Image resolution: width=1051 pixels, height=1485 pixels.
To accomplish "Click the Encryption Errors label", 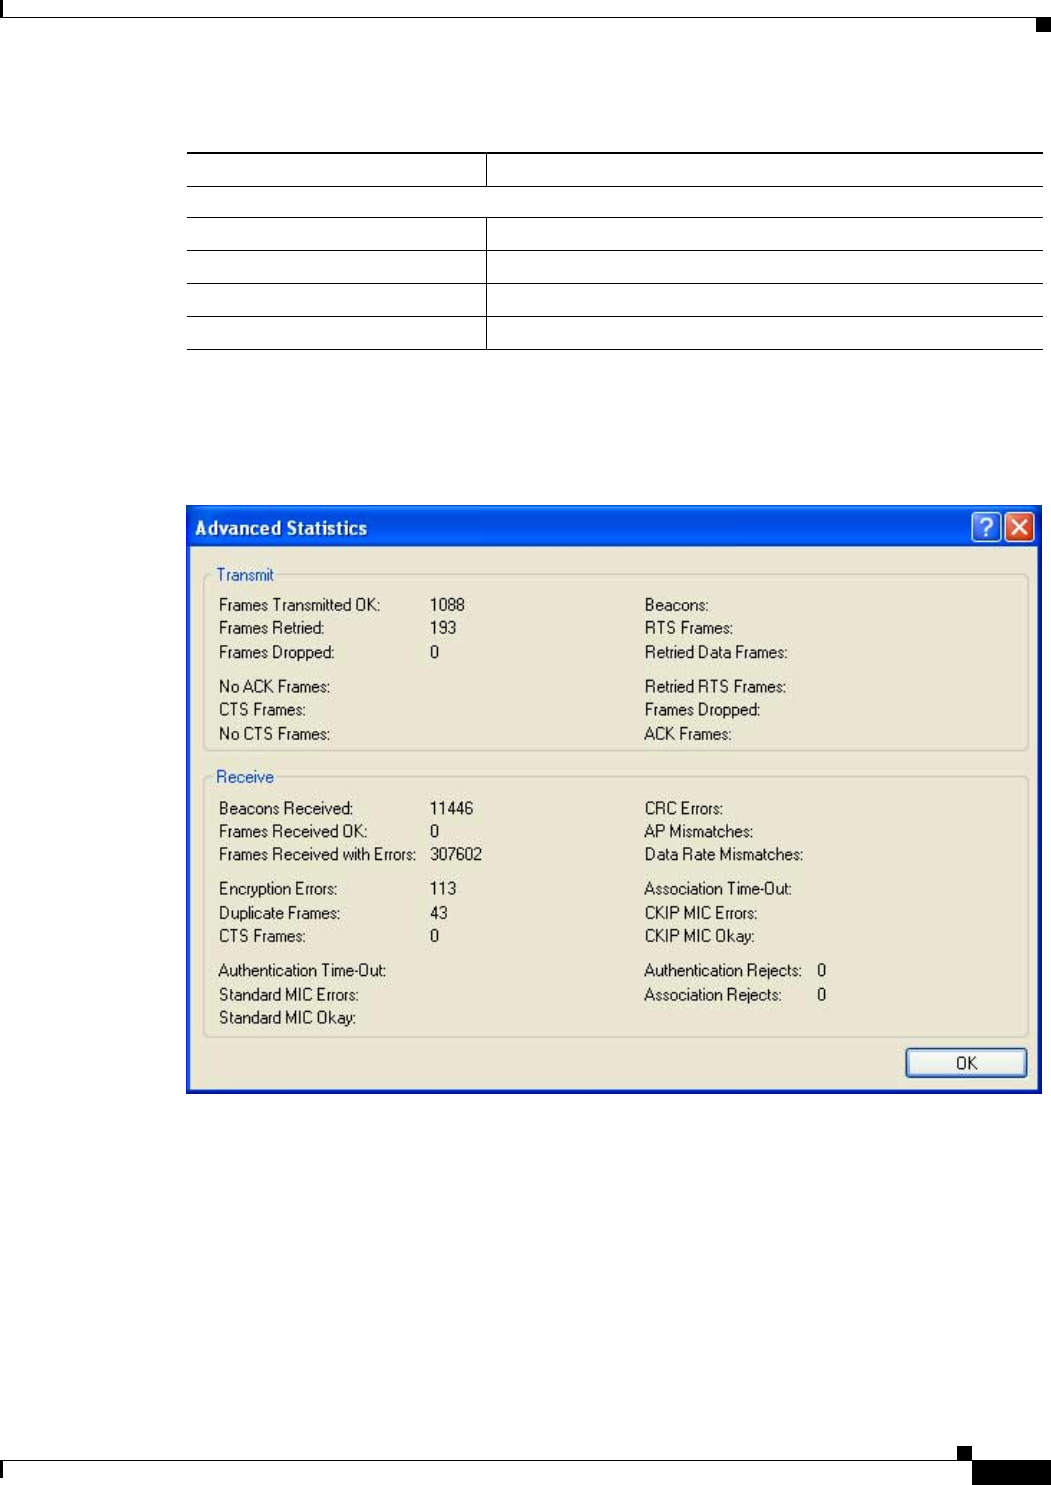I will coord(278,889).
